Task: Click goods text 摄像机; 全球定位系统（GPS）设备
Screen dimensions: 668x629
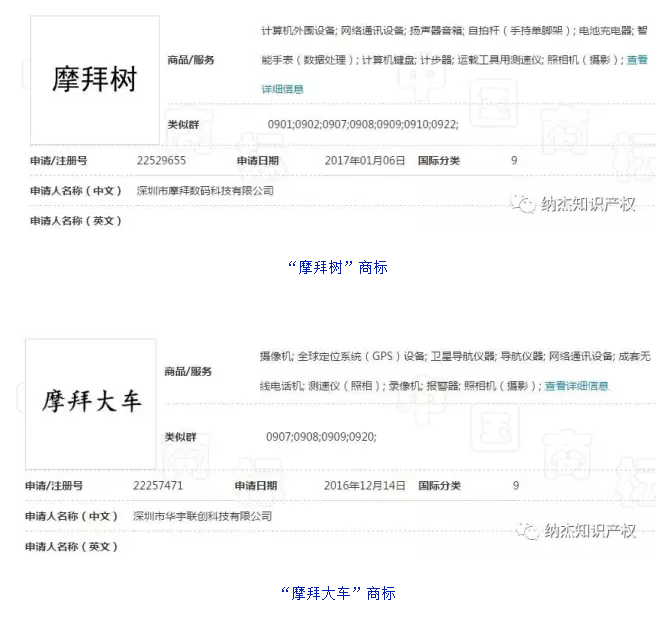Action: (343, 356)
